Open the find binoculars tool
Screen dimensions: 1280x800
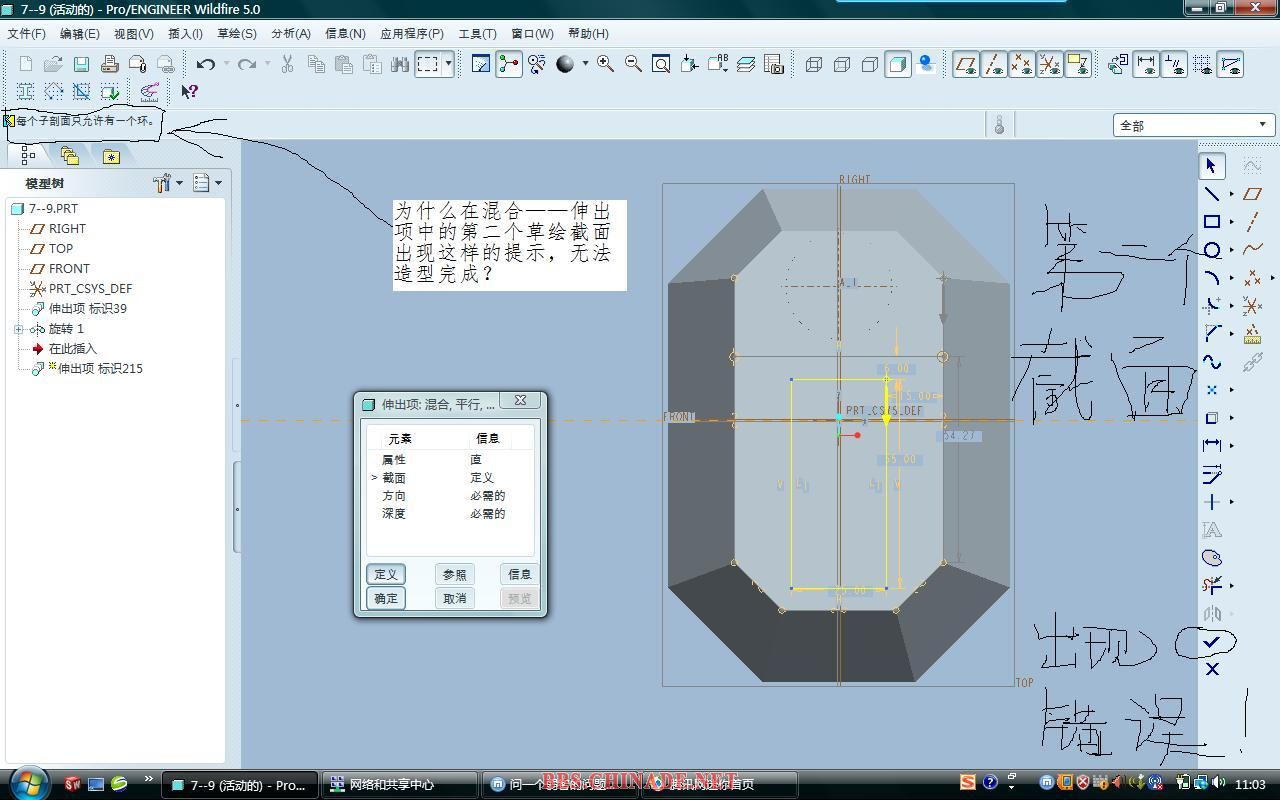(x=400, y=64)
